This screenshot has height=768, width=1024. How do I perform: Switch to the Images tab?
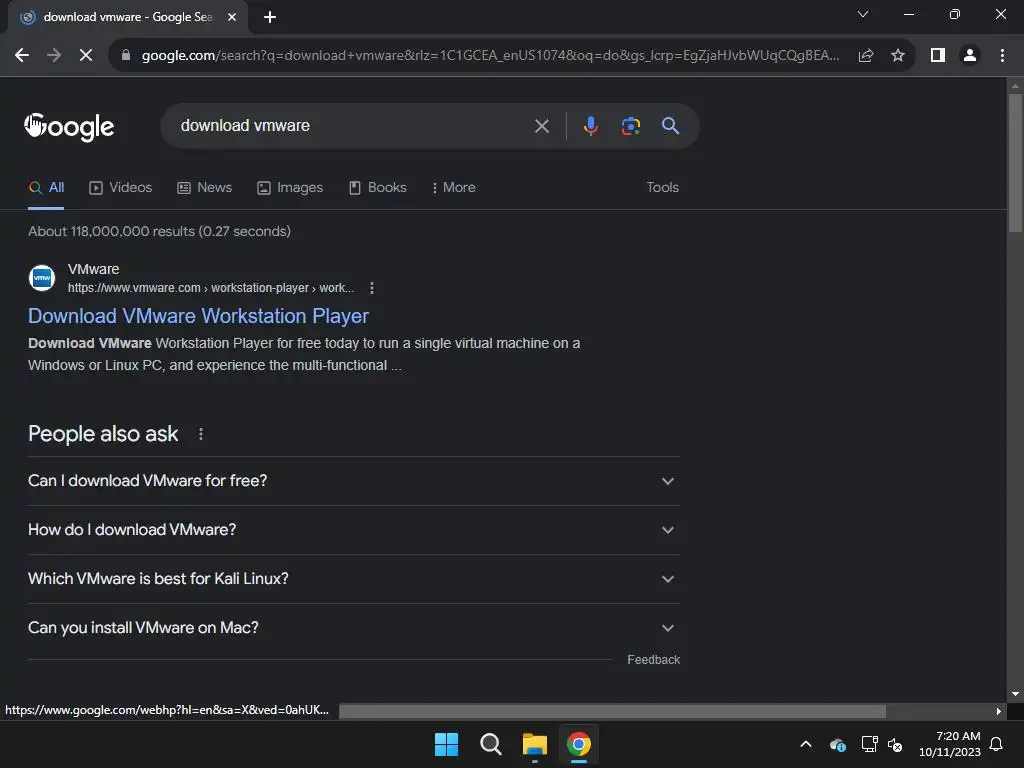(x=290, y=188)
